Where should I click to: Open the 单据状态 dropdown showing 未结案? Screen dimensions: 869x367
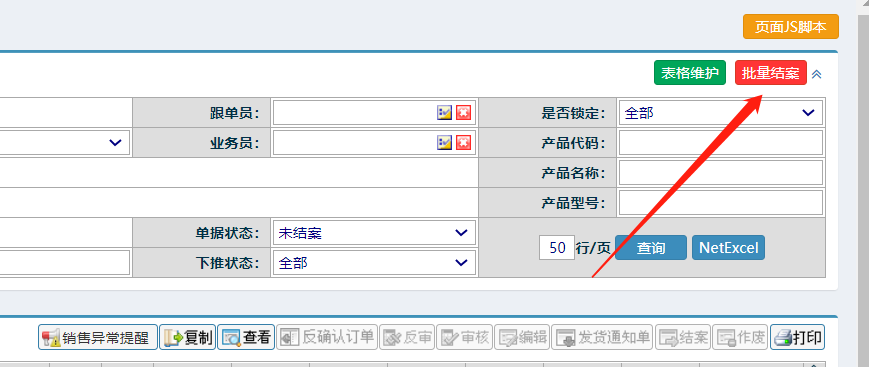tap(374, 233)
